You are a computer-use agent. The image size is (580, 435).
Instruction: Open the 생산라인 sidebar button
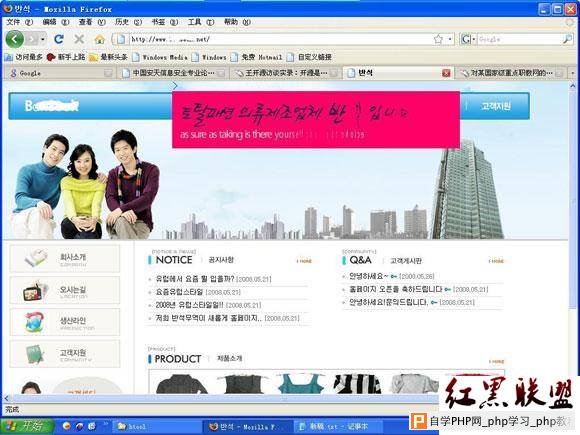tap(65, 322)
